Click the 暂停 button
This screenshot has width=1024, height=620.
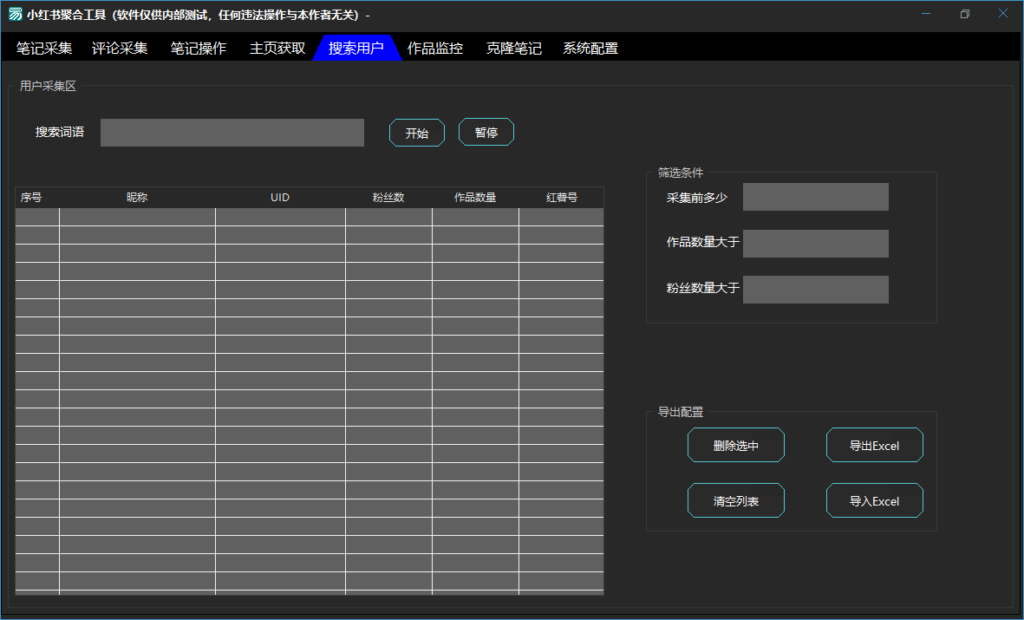coord(486,132)
